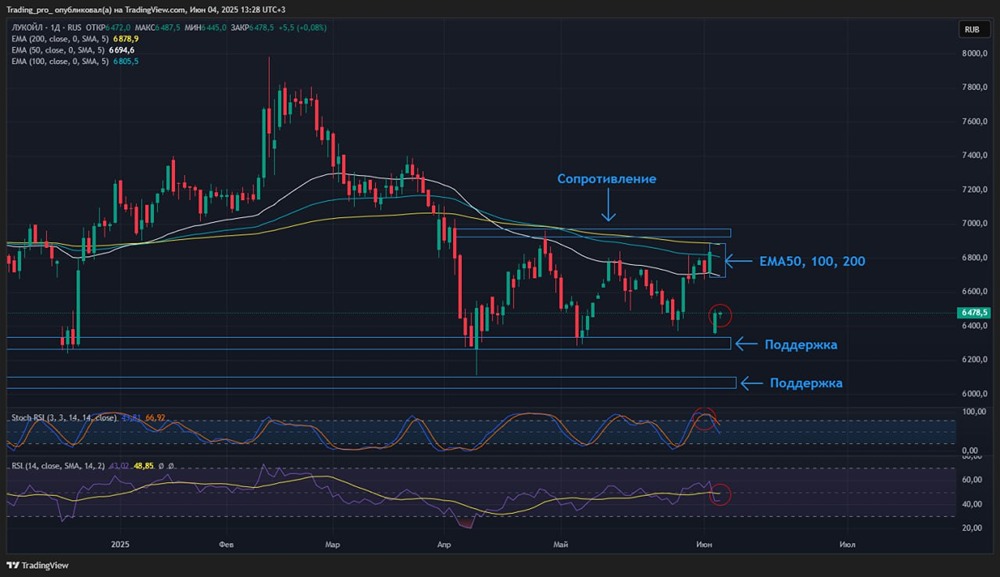
Task: Click the ЗАКР 6478,5 close value in header
Action: click(x=253, y=28)
